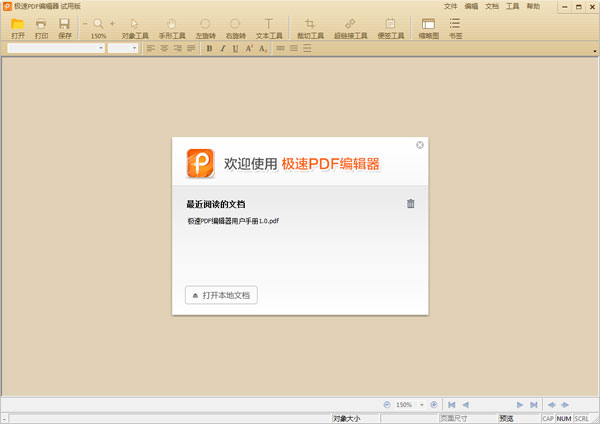
Task: Maximize the PDF editor window
Action: coord(579,7)
